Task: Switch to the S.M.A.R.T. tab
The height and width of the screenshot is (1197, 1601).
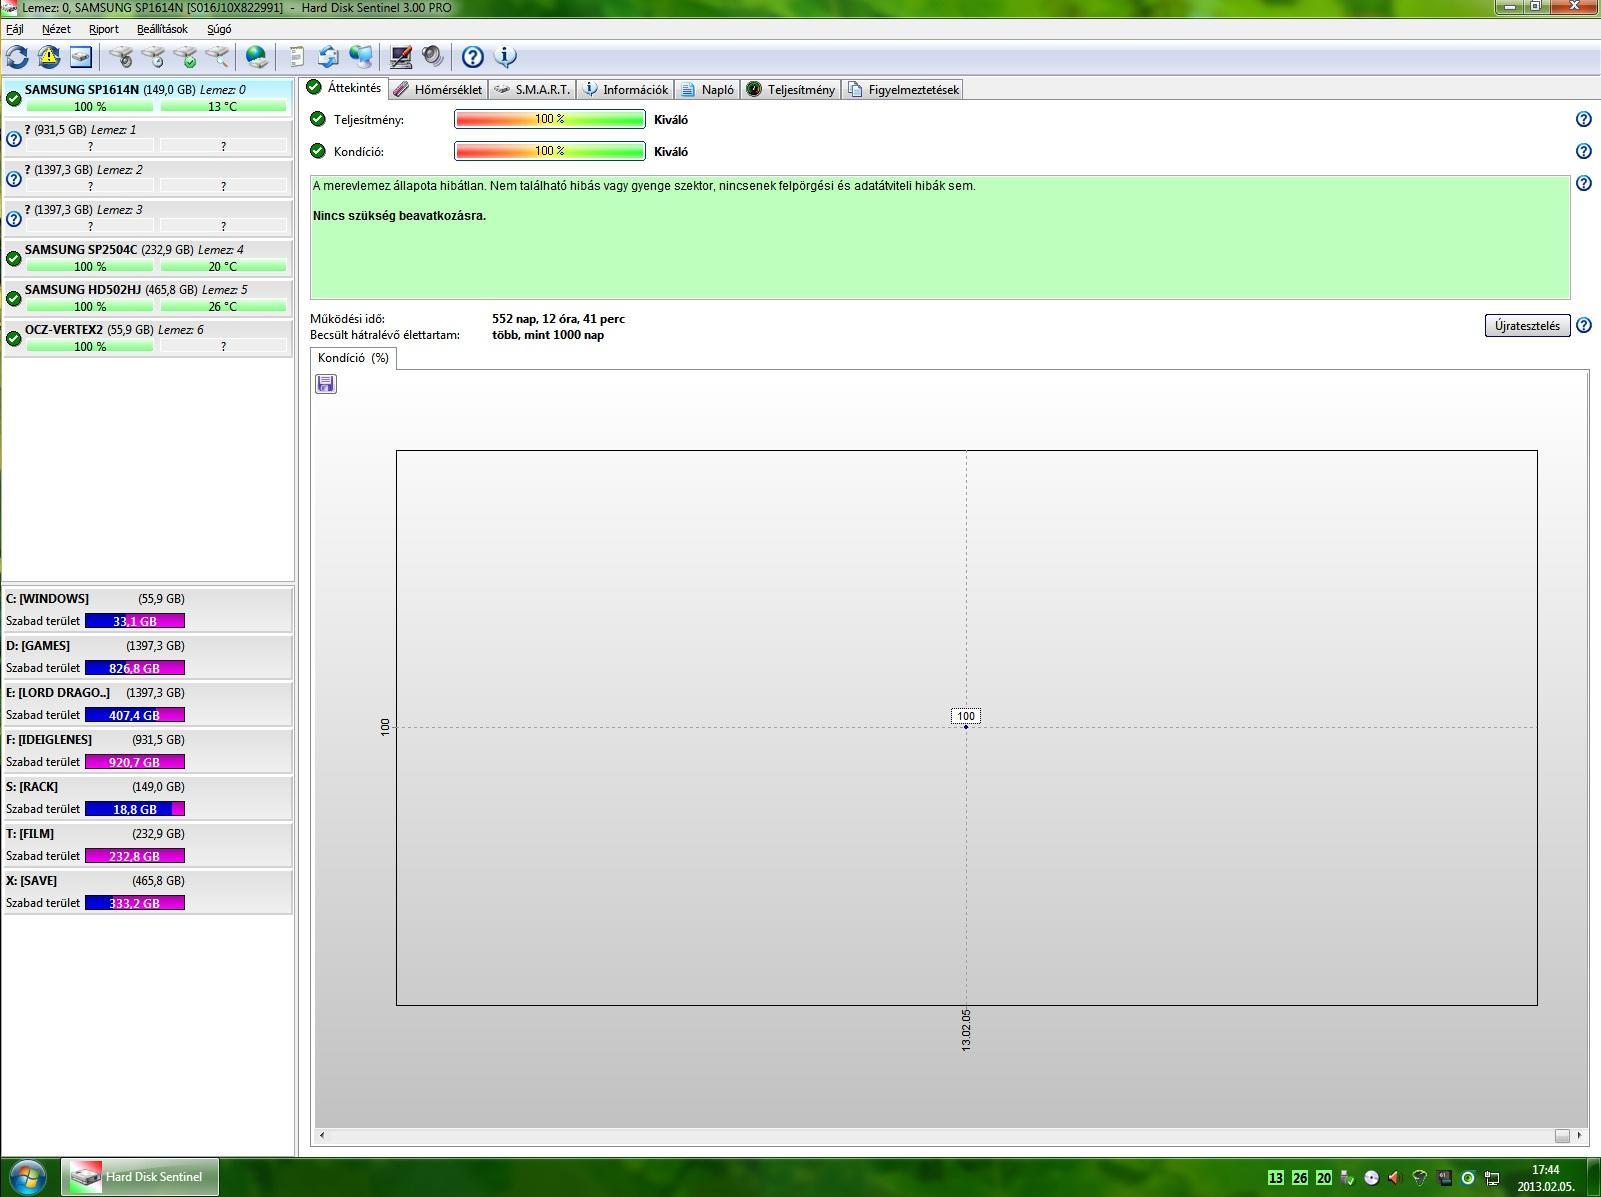Action: (532, 90)
